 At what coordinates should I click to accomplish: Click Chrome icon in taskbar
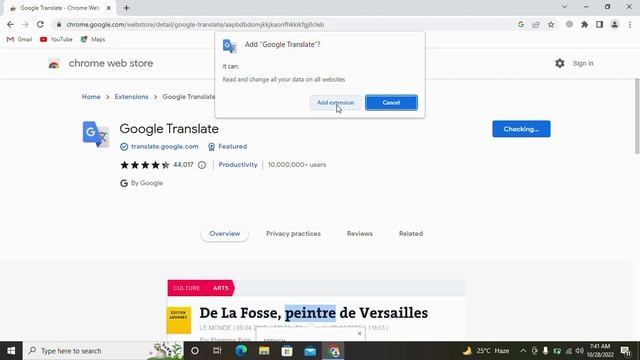point(333,351)
